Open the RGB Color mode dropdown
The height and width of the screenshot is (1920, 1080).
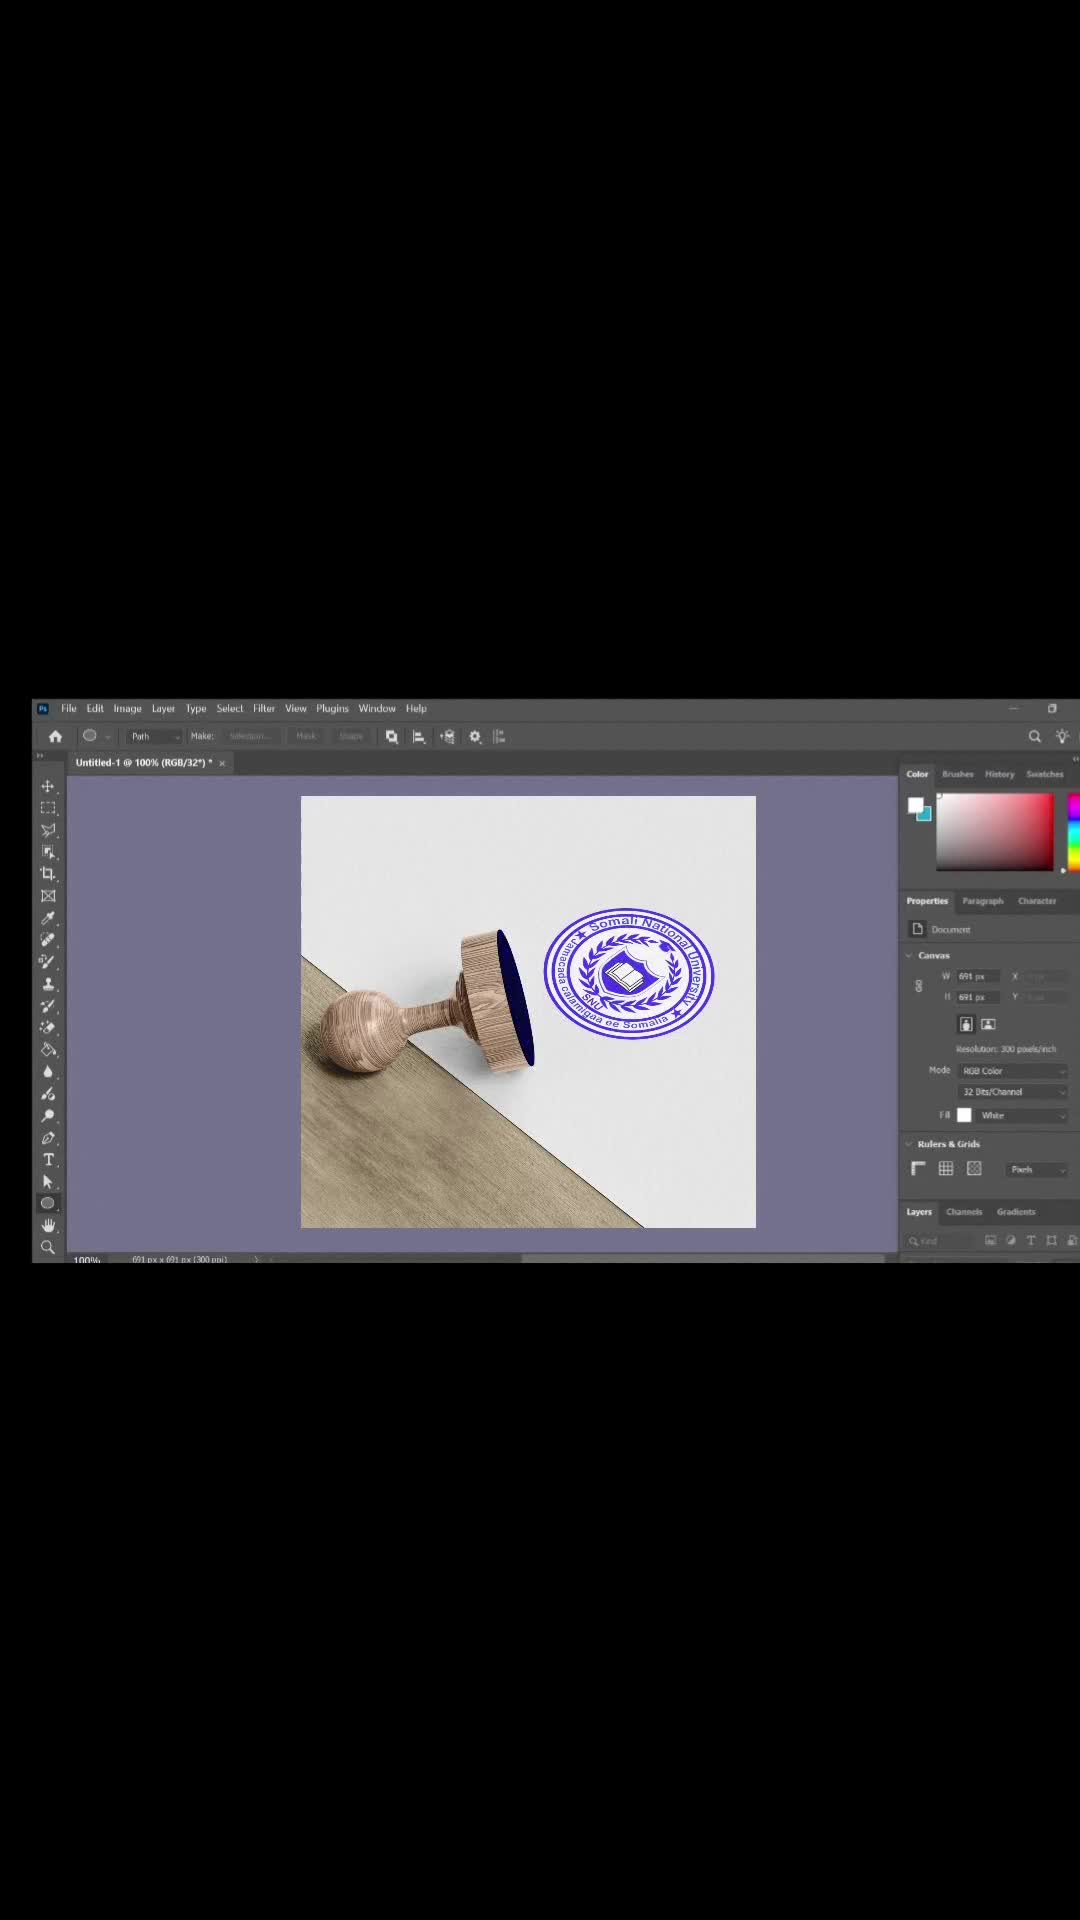click(x=1013, y=1071)
